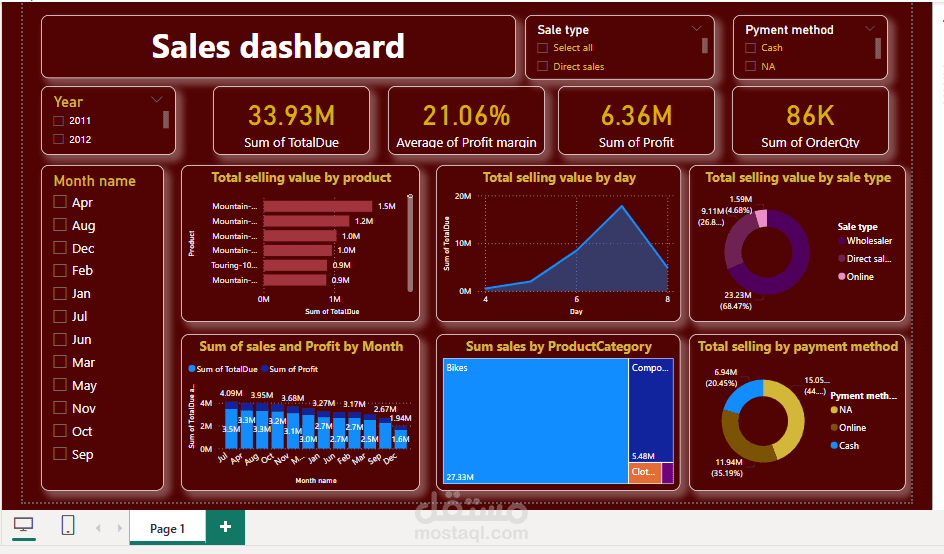Click the pink 1.59M donut segment
Image resolution: width=944 pixels, height=554 pixels.
pyautogui.click(x=761, y=219)
